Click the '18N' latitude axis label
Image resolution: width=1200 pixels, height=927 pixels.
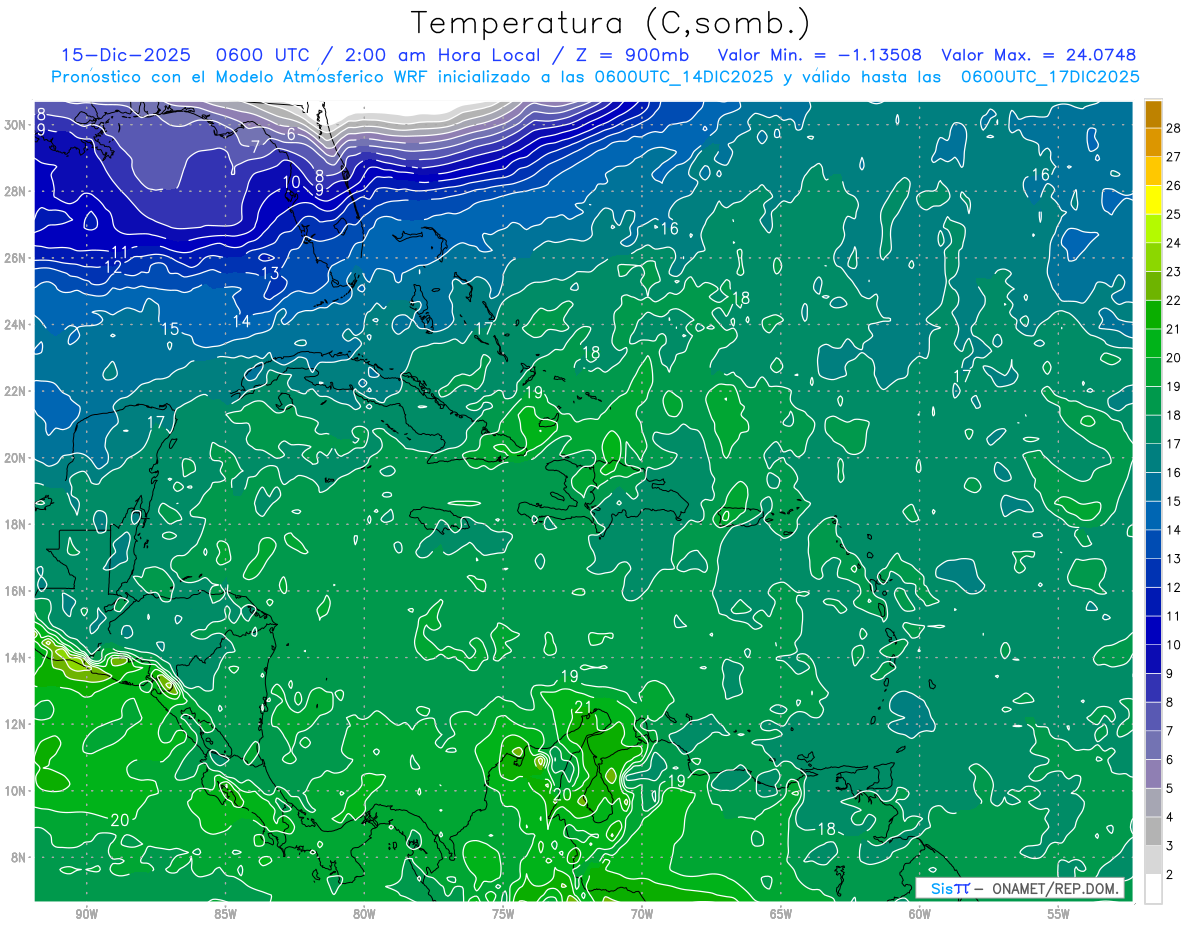click(x=16, y=524)
